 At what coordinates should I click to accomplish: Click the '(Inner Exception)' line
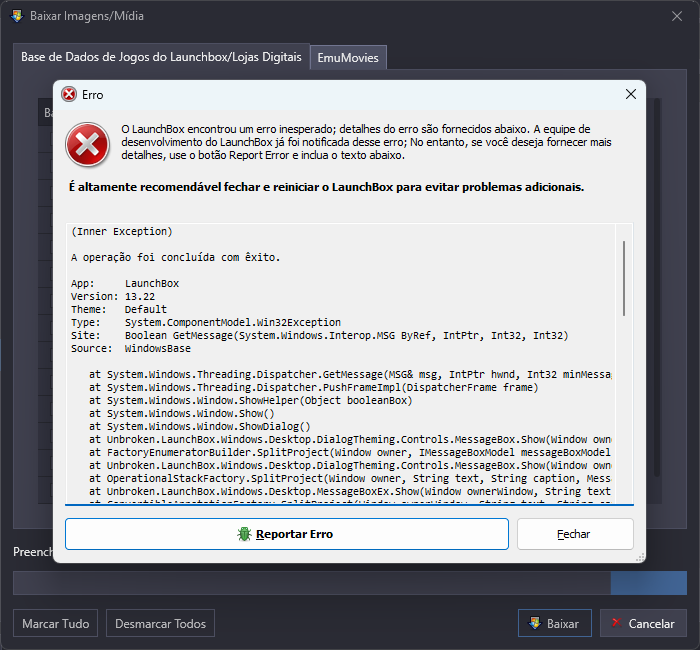point(121,232)
